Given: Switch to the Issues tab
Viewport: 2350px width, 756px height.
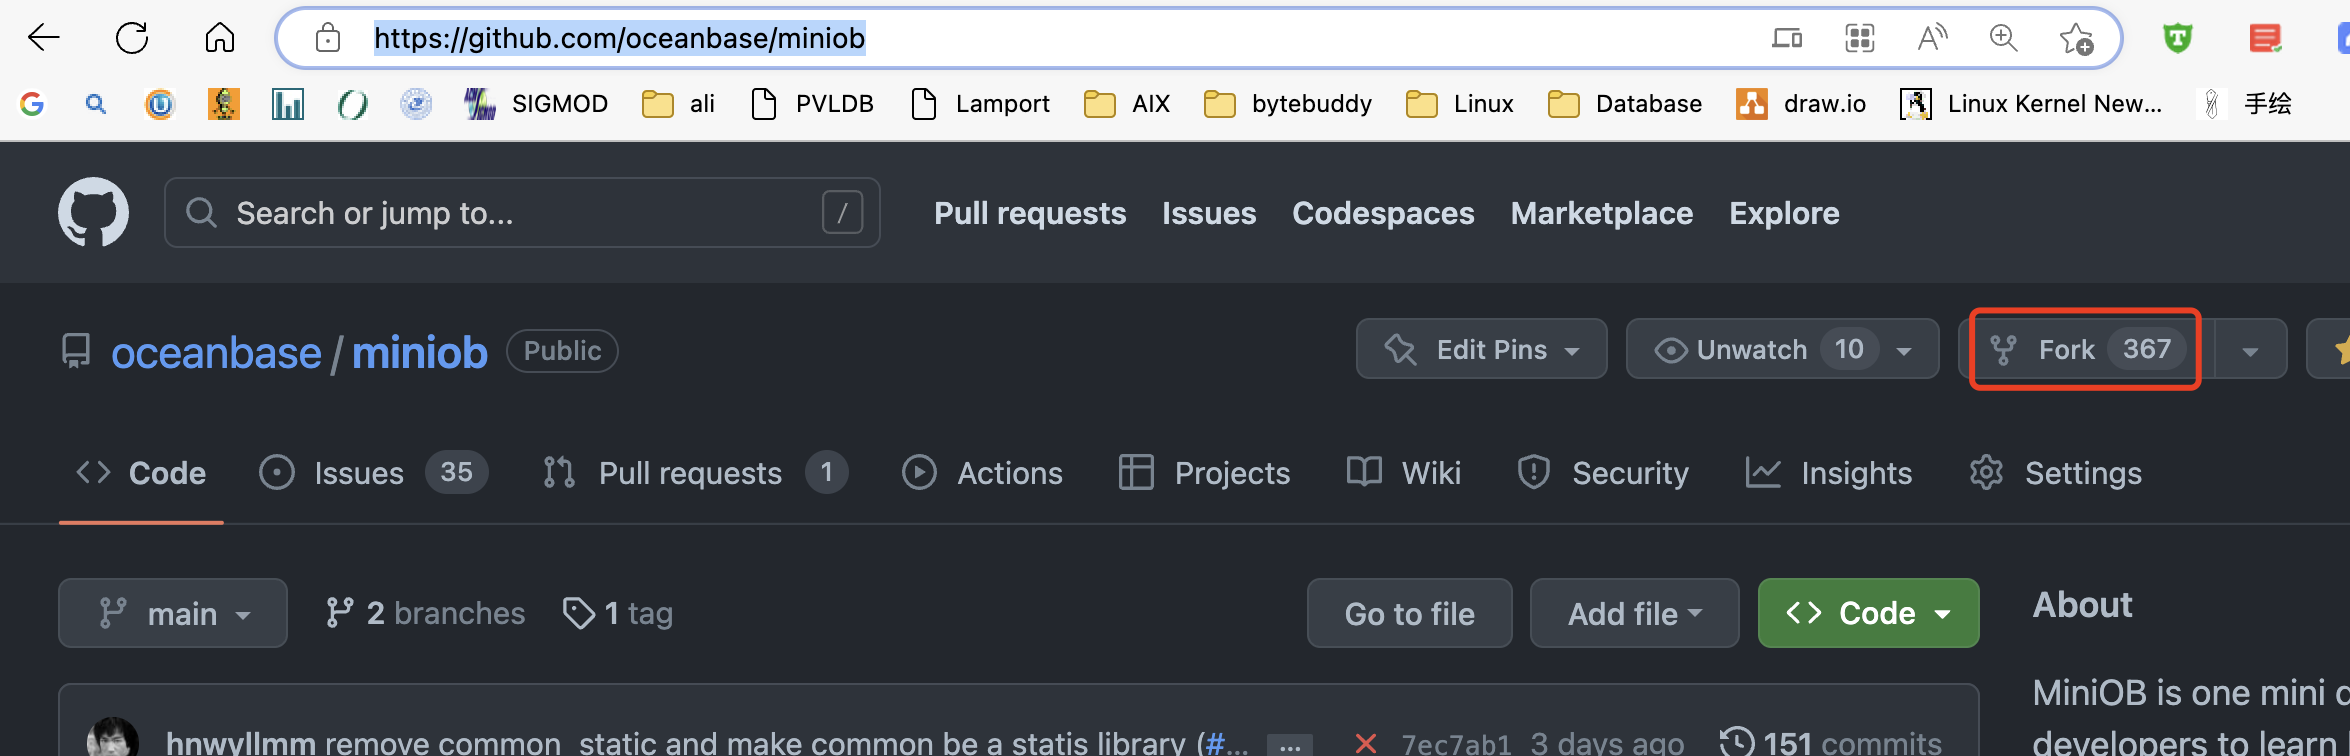Looking at the screenshot, I should point(373,473).
